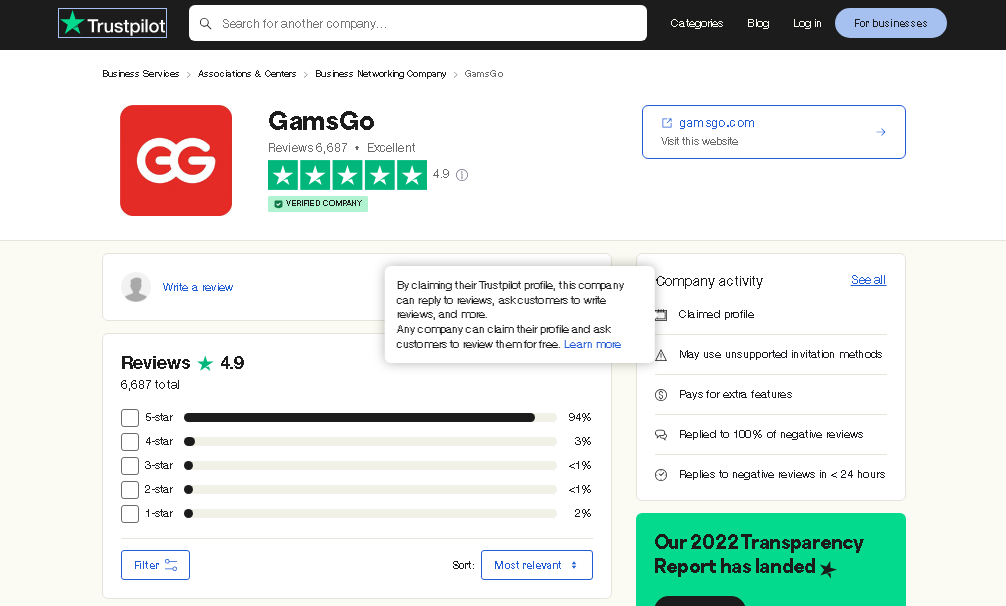Click the clock check icon beside Replies in < 24 hours
The width and height of the screenshot is (1006, 606).
661,475
